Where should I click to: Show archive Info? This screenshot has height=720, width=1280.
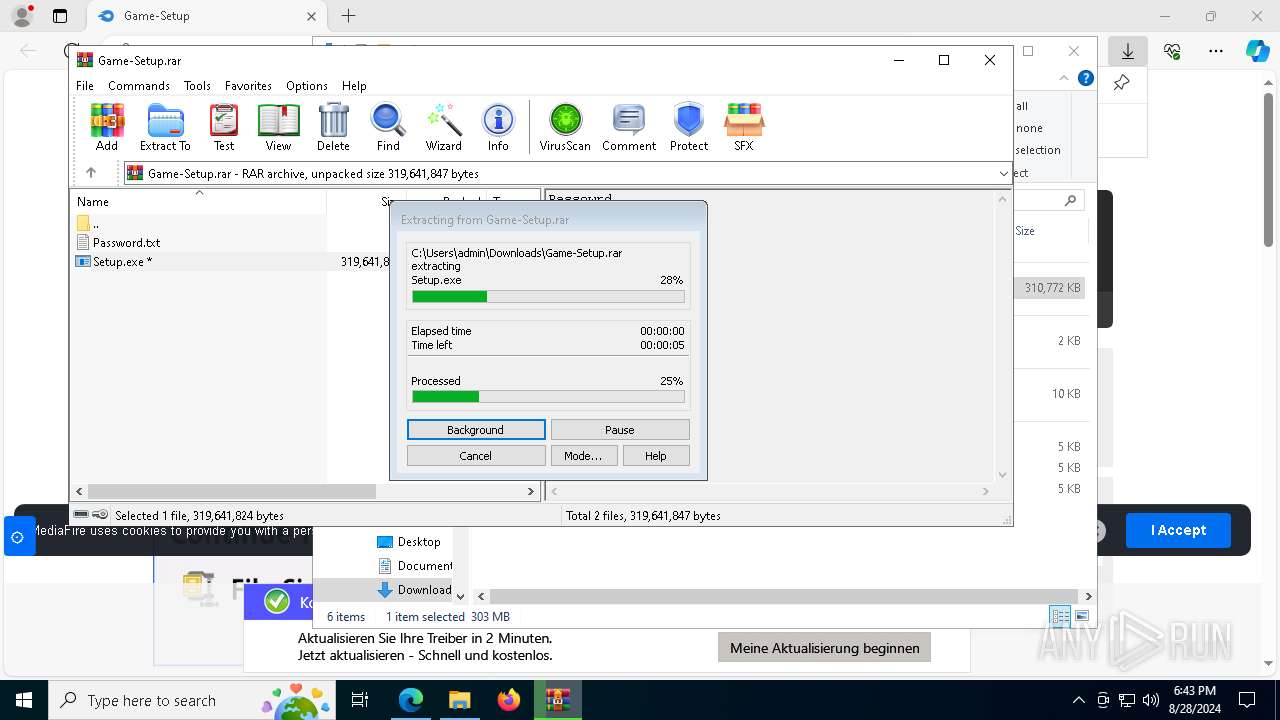tap(498, 127)
